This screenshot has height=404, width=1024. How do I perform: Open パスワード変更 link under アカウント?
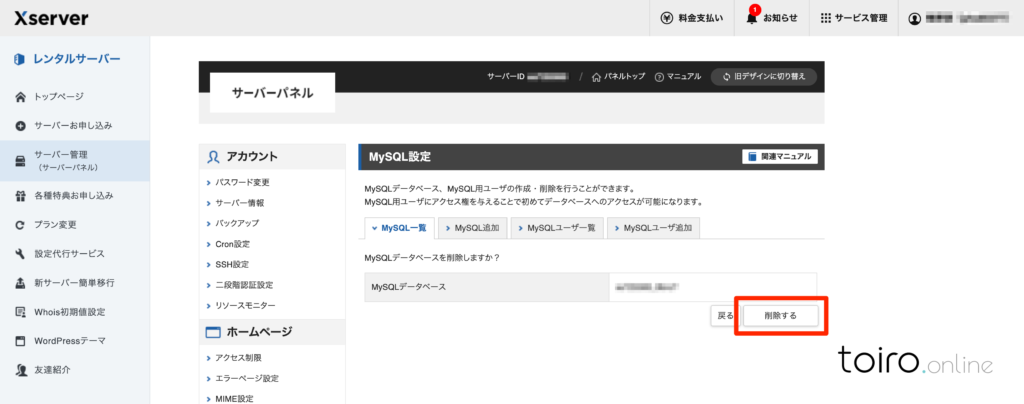click(x=242, y=183)
